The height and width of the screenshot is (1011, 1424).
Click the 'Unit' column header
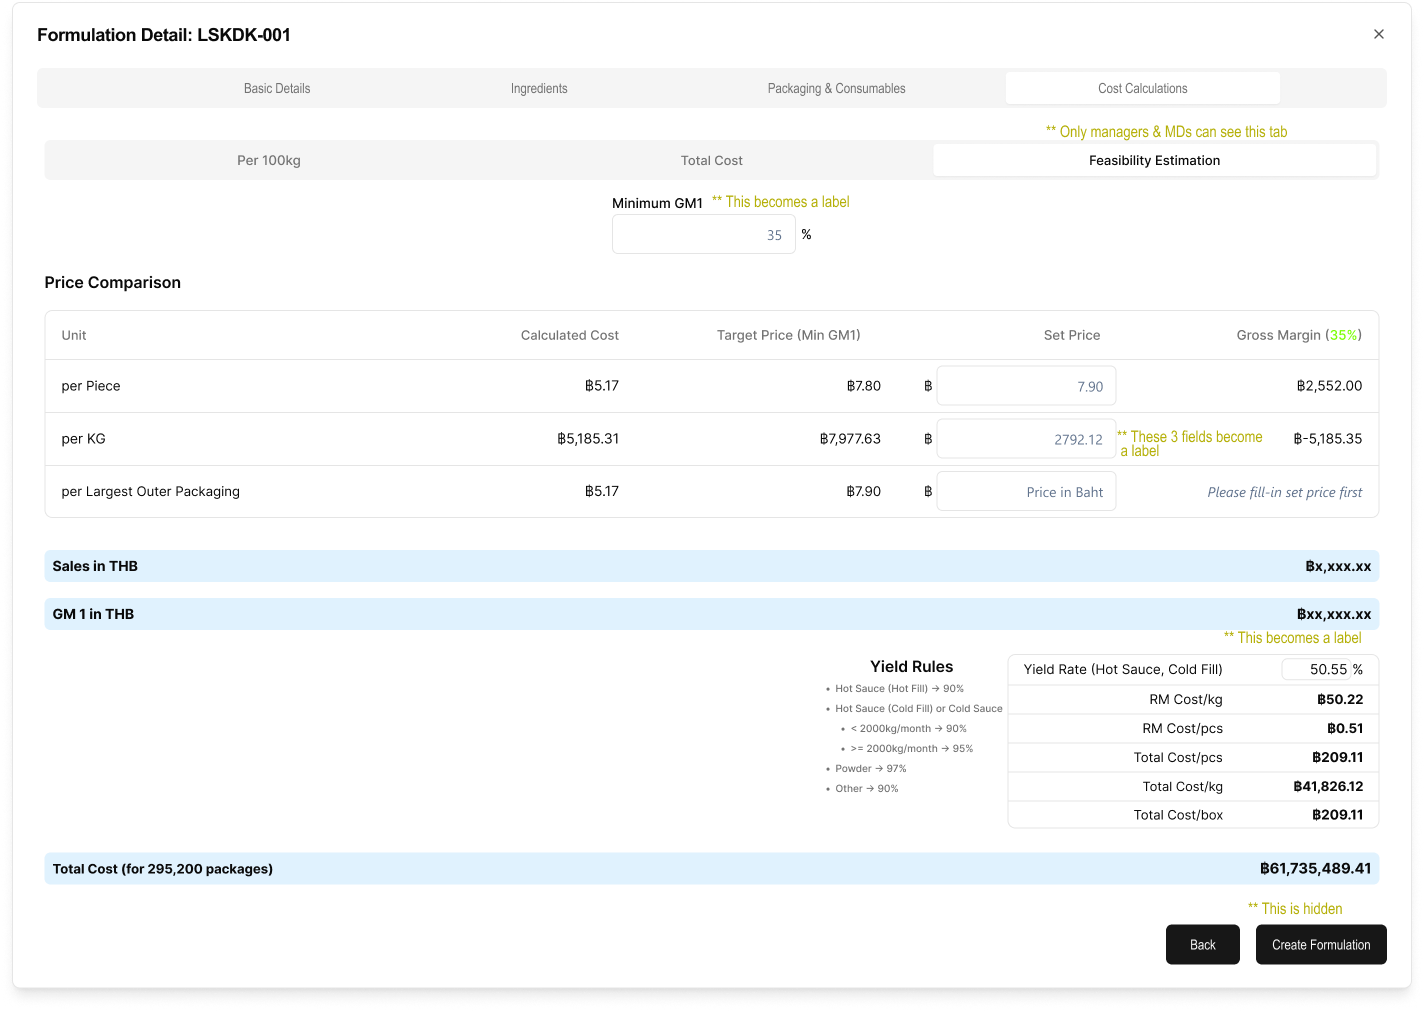tap(74, 335)
